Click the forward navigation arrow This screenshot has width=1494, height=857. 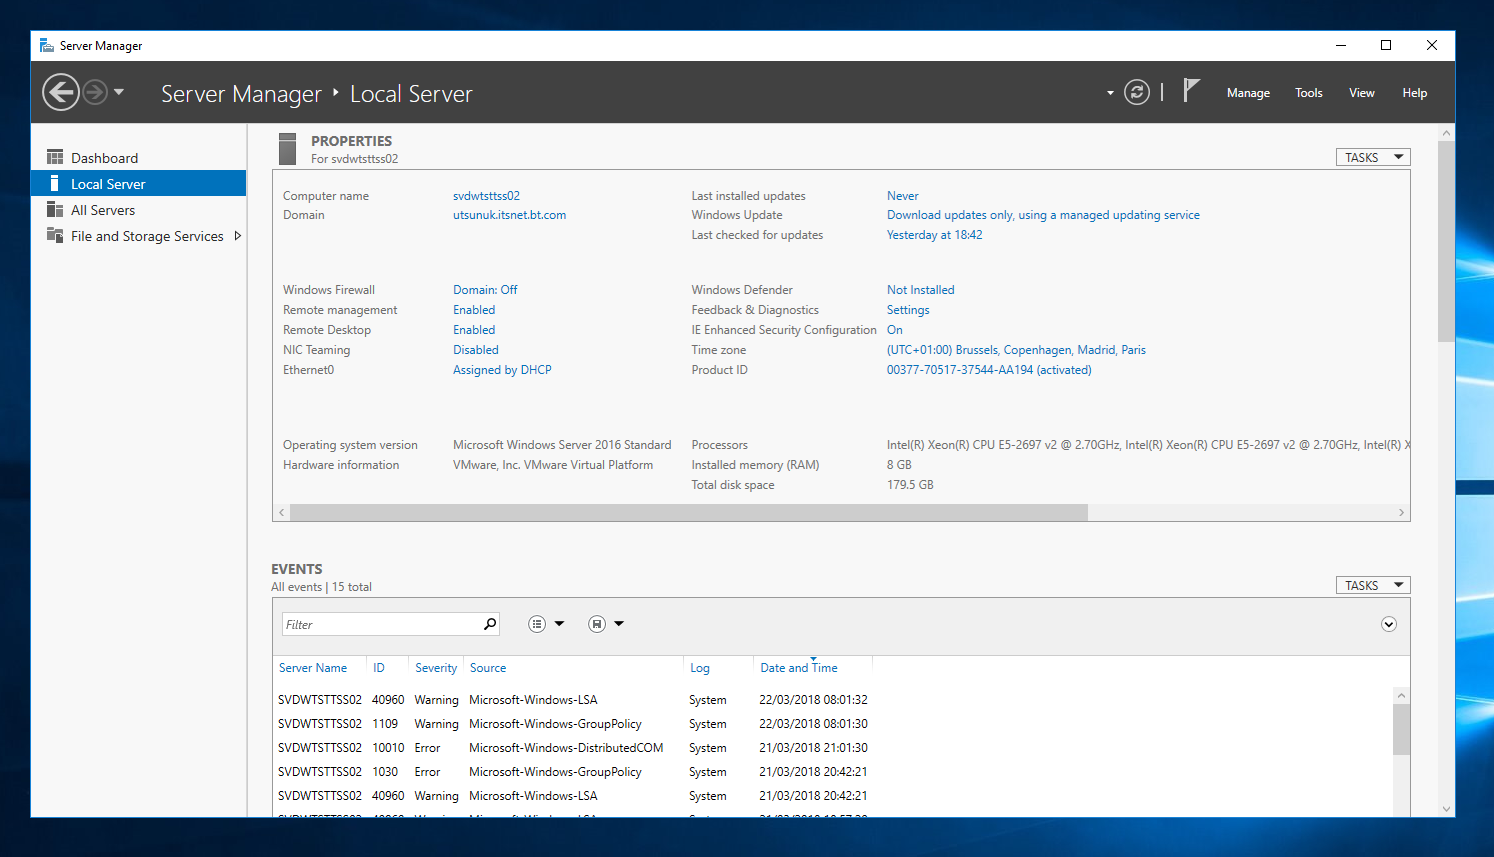click(x=95, y=93)
